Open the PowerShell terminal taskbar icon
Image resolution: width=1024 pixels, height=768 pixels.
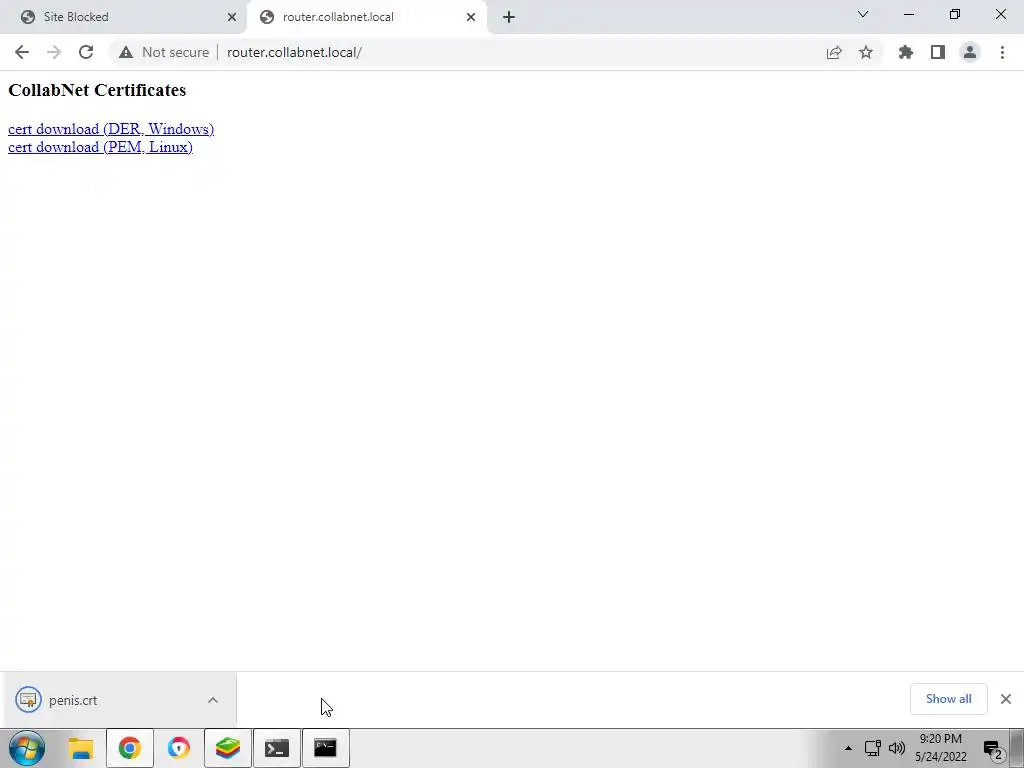pyautogui.click(x=277, y=748)
